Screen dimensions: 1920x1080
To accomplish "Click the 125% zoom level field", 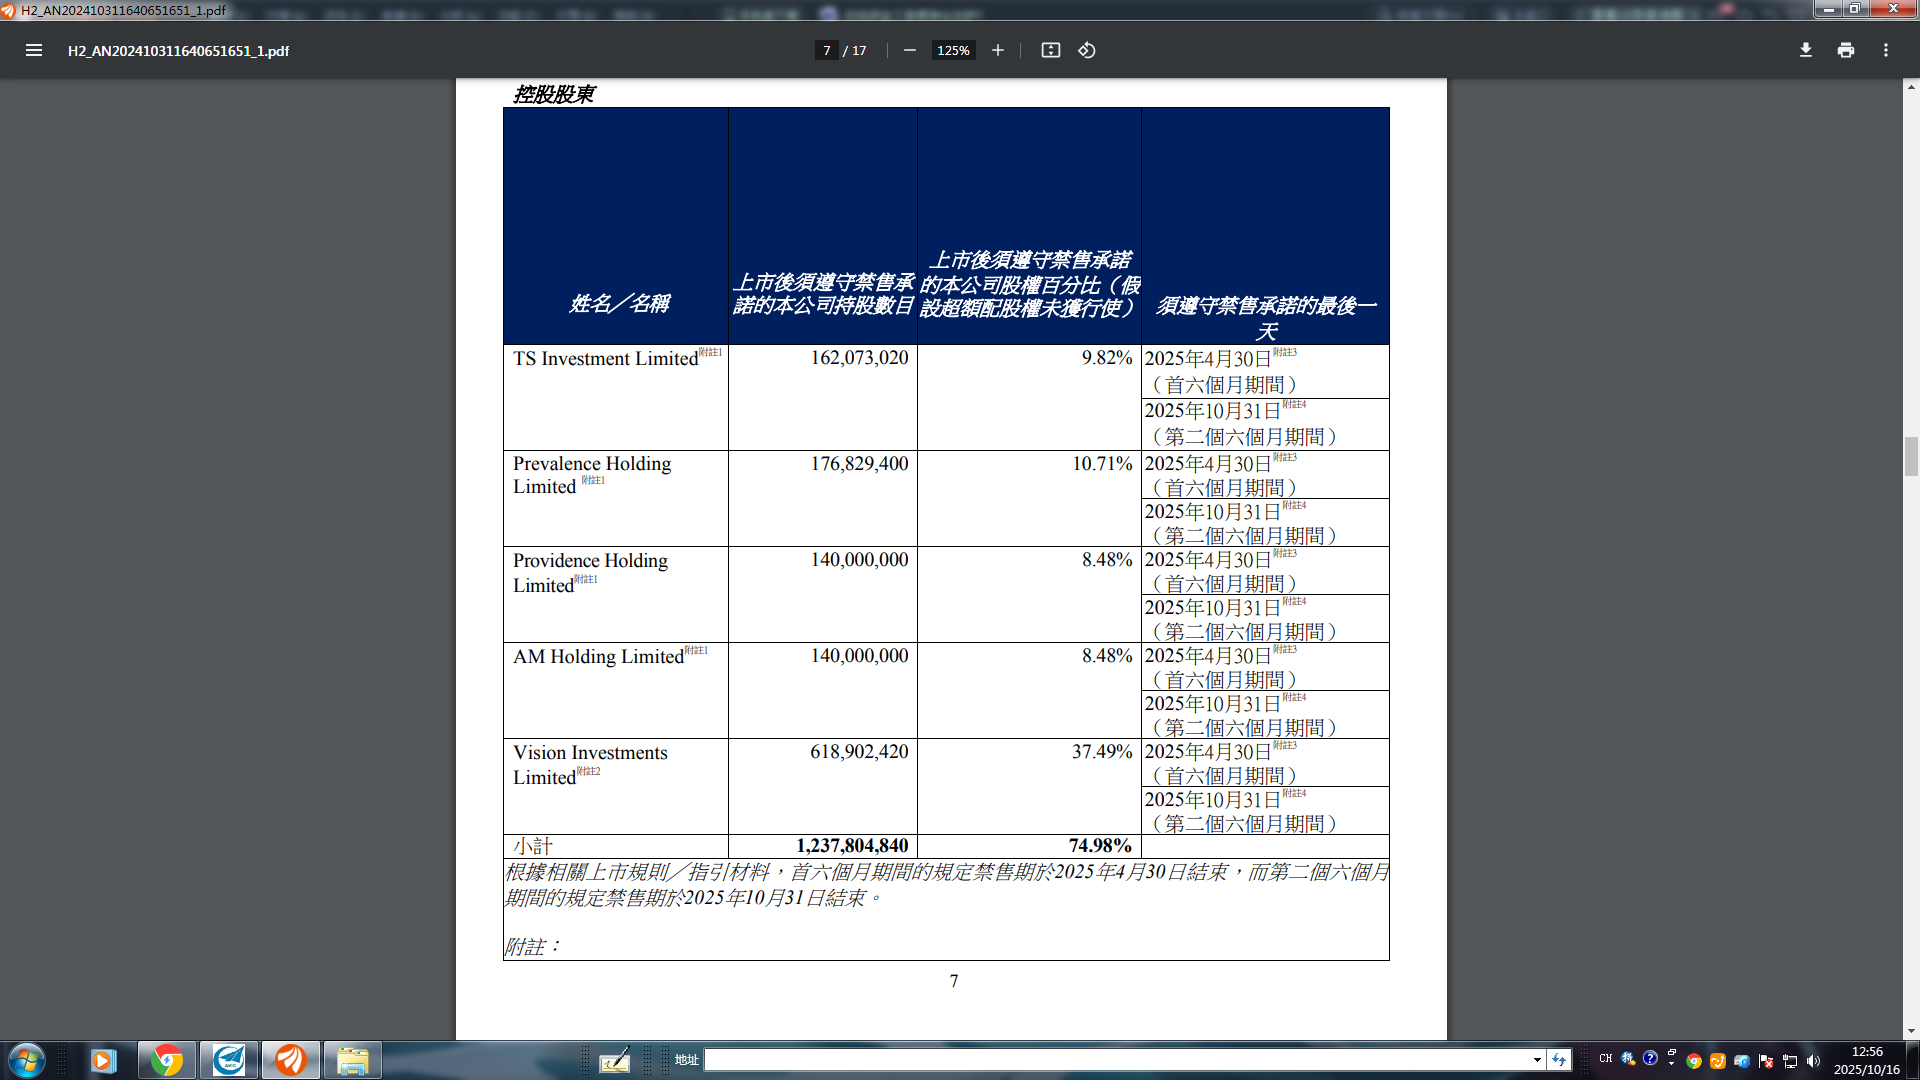I will click(x=953, y=50).
